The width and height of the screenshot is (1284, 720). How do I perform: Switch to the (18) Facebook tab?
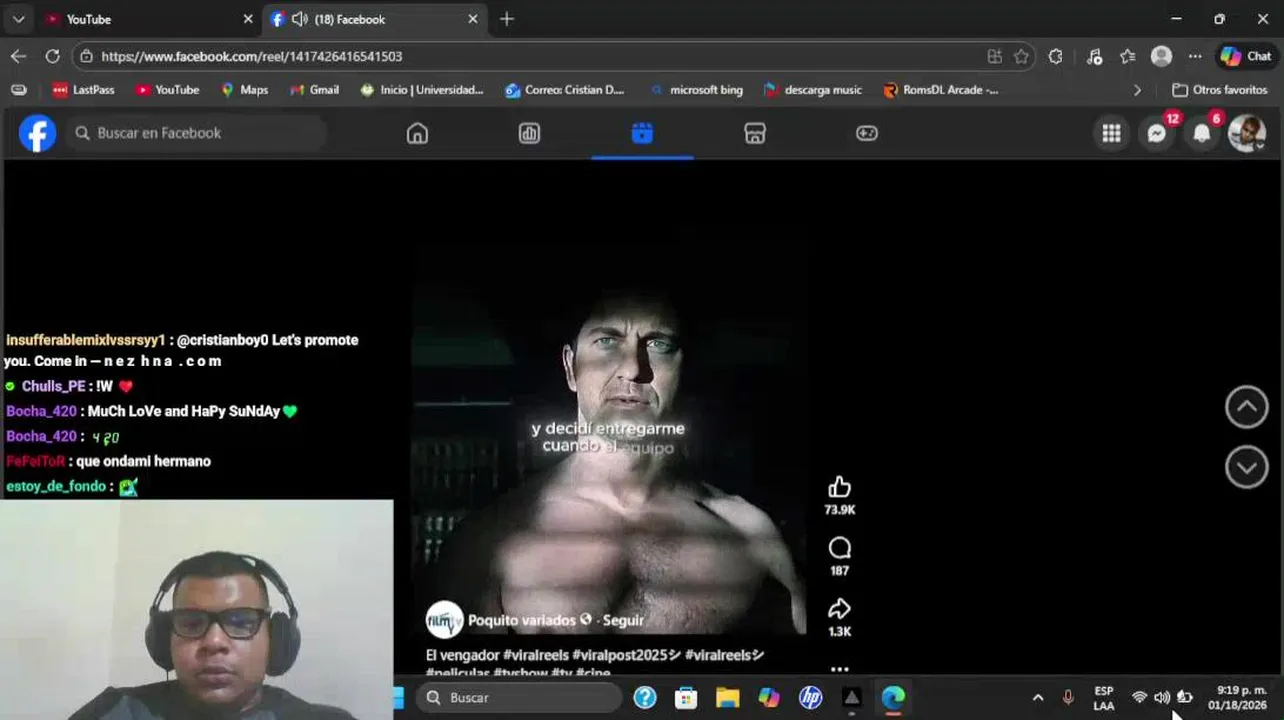click(x=375, y=19)
